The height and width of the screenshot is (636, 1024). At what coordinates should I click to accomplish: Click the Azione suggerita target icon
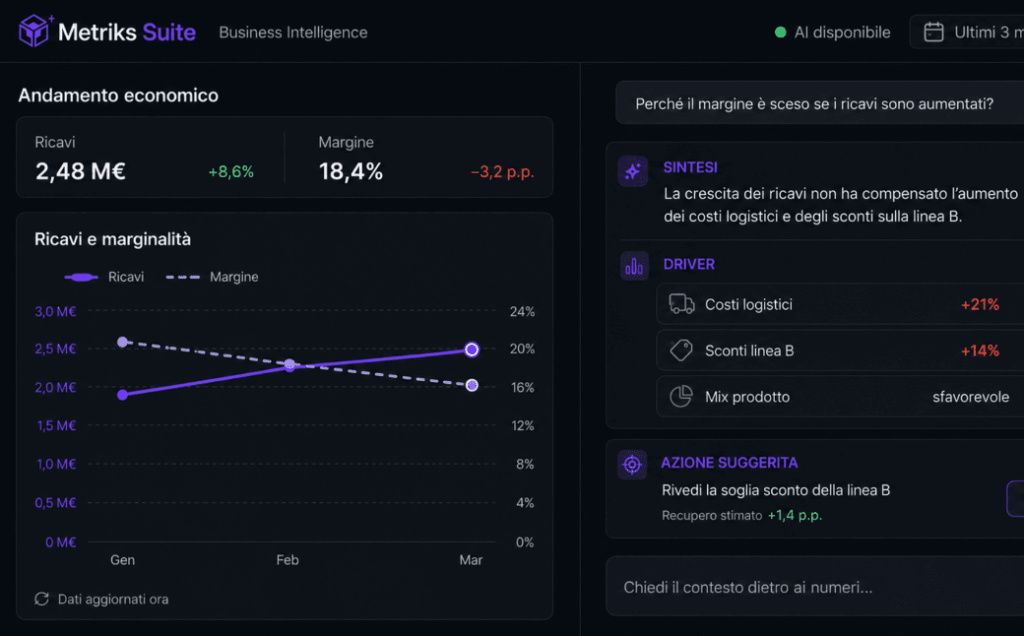click(632, 465)
